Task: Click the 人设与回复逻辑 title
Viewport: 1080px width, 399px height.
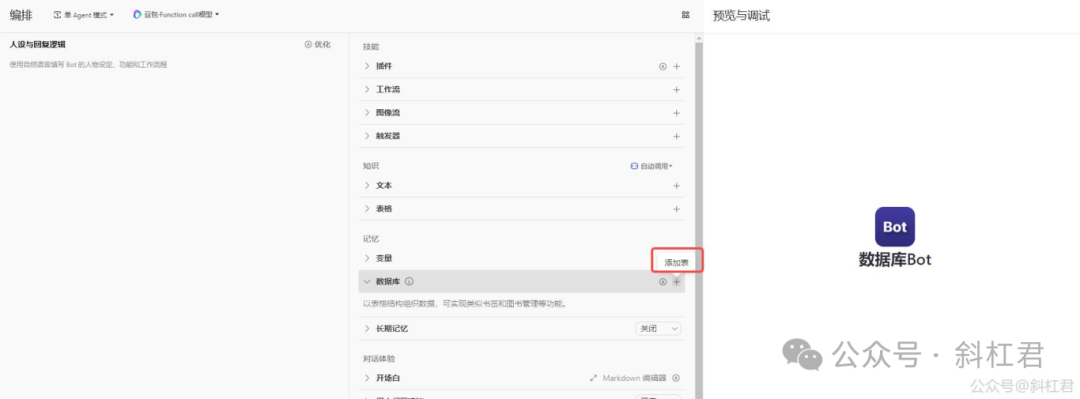Action: pyautogui.click(x=38, y=44)
